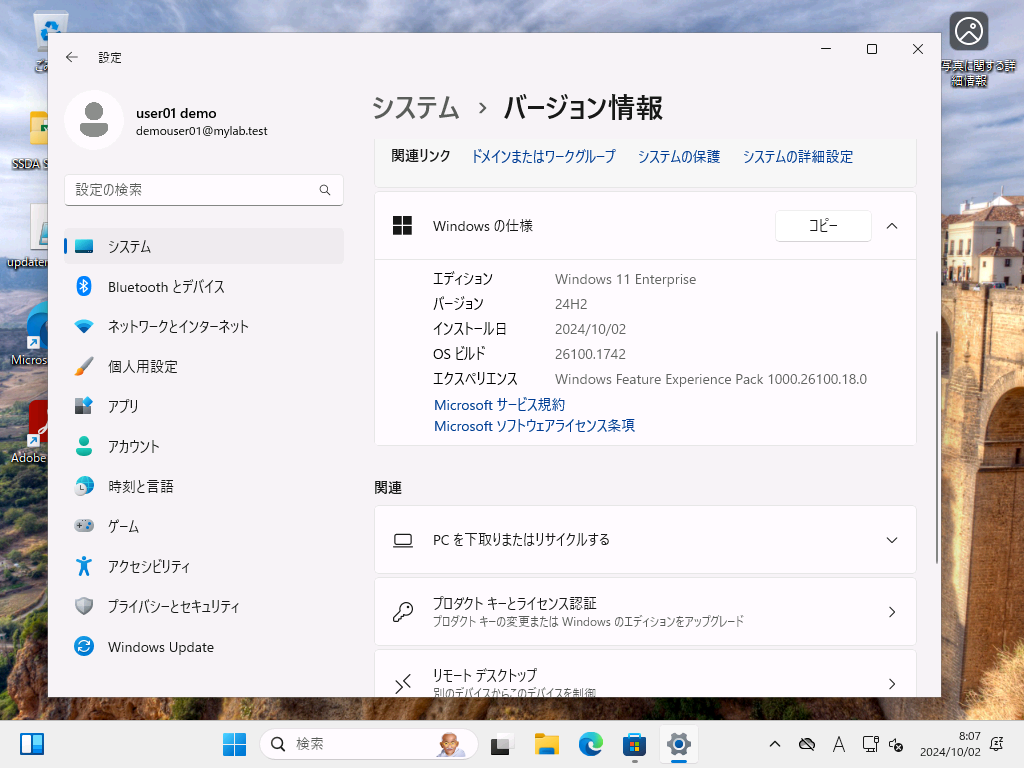Open リモート デスクトップ settings
This screenshot has height=768, width=1024.
pyautogui.click(x=645, y=674)
